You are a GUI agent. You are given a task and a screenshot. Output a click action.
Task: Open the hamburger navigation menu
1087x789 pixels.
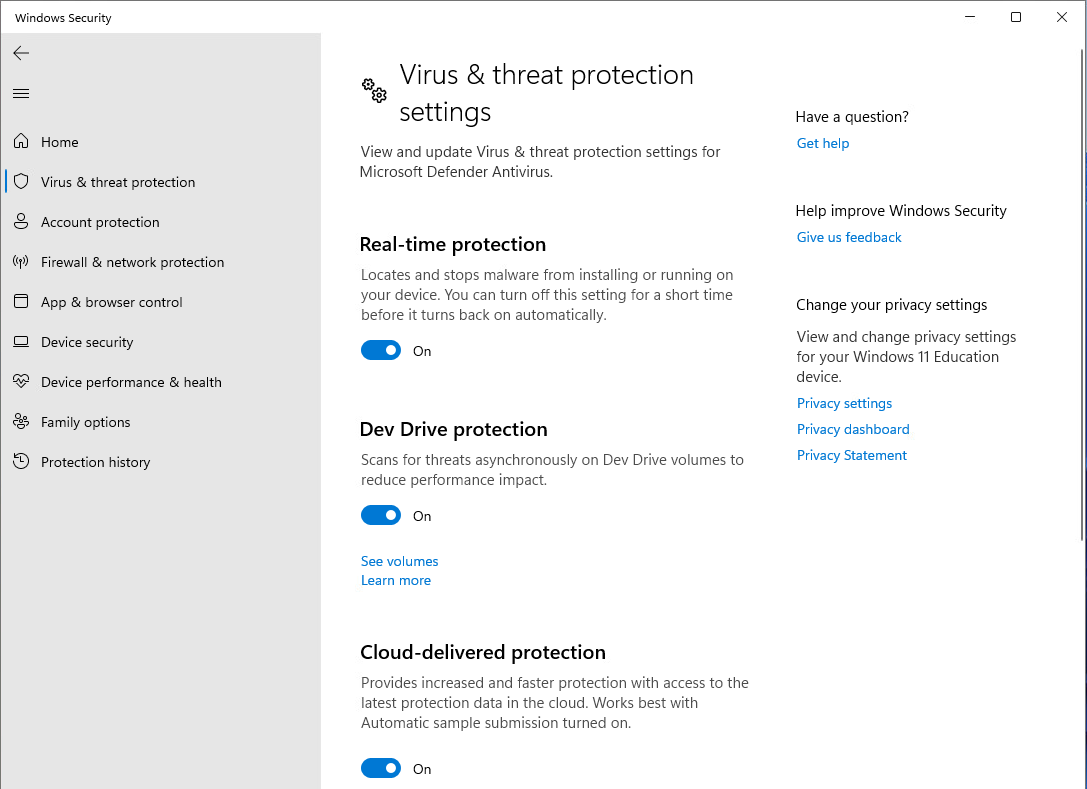coord(21,94)
